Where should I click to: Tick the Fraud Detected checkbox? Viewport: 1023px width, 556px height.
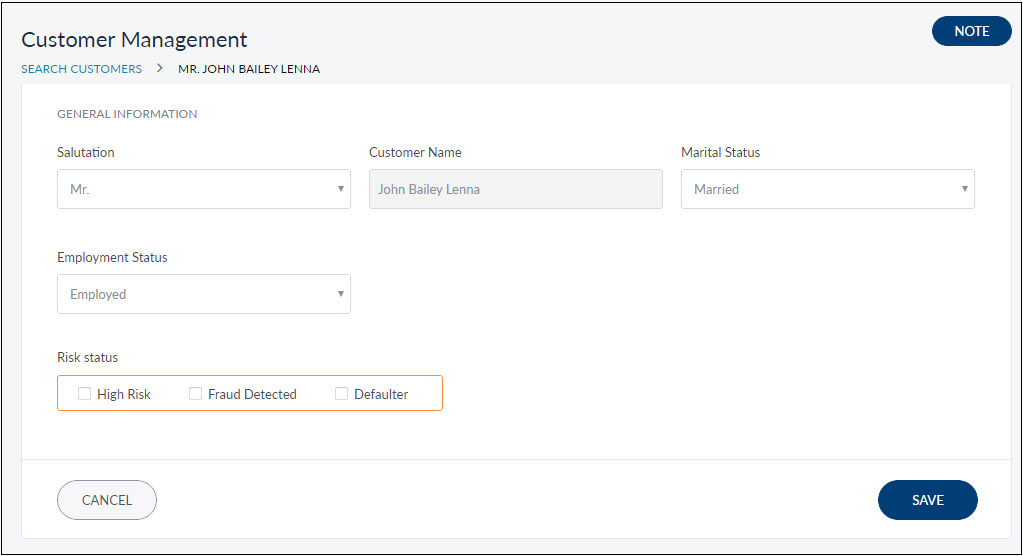[x=196, y=394]
